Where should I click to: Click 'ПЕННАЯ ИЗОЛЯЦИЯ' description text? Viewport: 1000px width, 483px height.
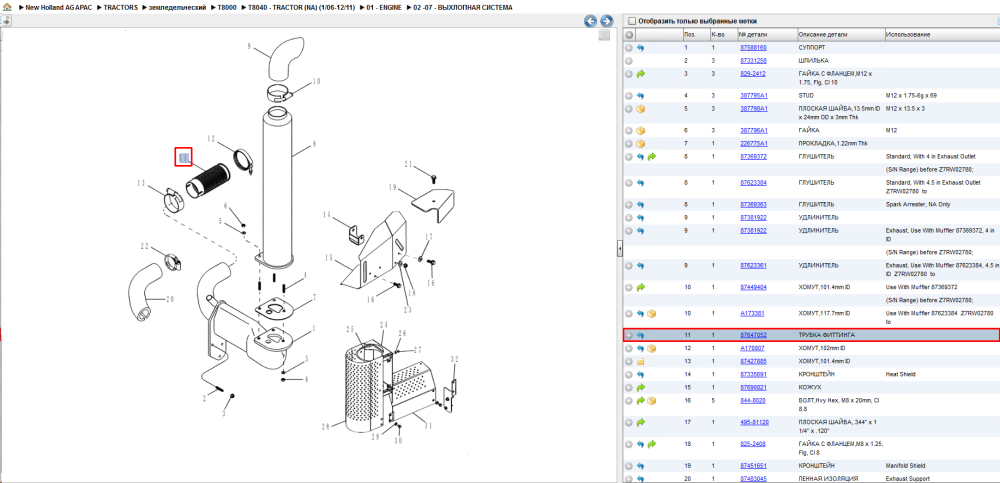coord(828,479)
